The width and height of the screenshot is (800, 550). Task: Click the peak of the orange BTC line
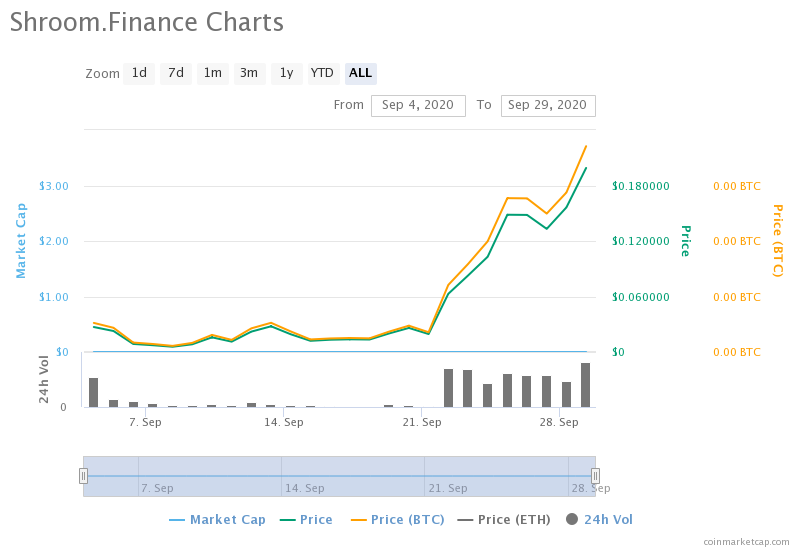(586, 146)
